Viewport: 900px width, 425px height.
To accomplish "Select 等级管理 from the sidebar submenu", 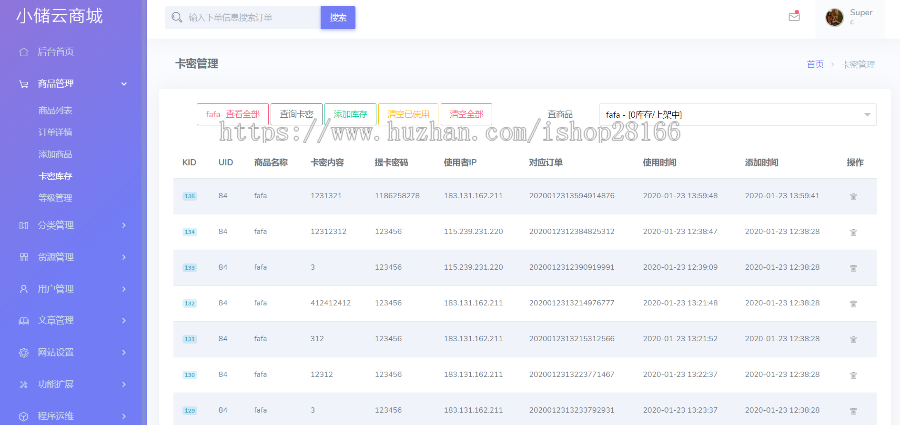I will click(x=55, y=198).
